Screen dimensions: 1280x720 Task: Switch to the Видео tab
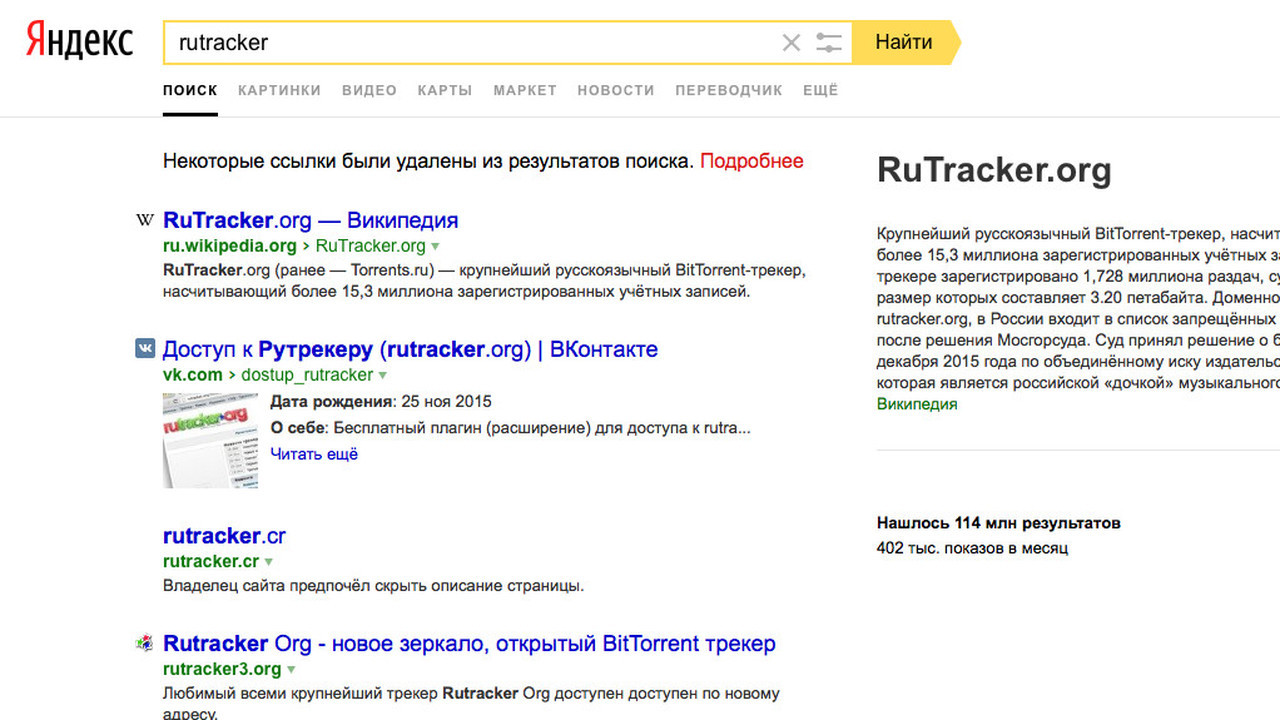click(369, 90)
